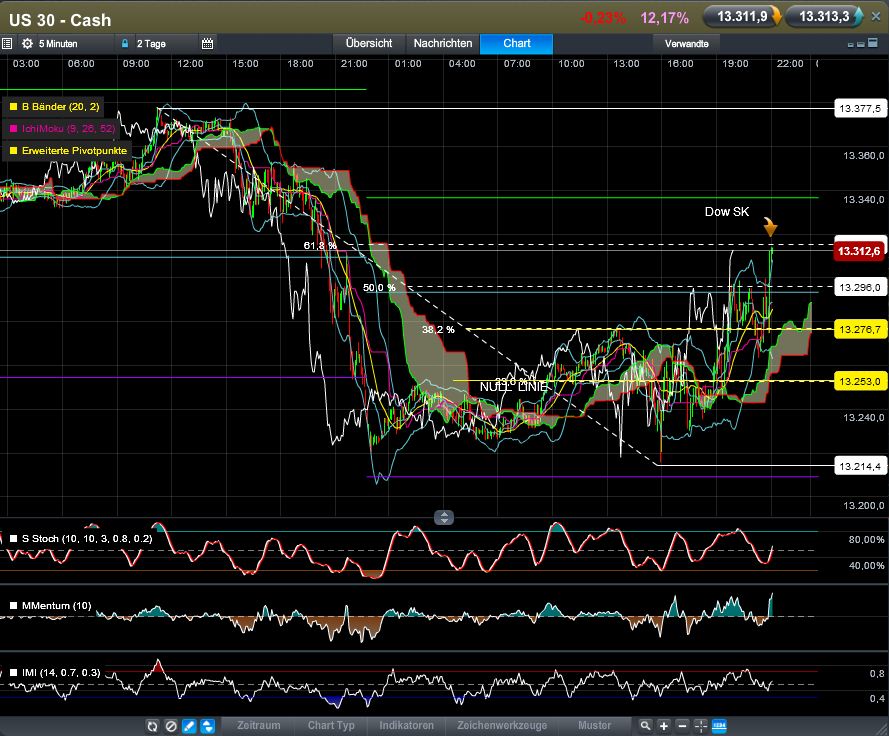Screen dimensions: 889x736
Task: Click the blue up-down arrows icon
Action: click(208, 726)
